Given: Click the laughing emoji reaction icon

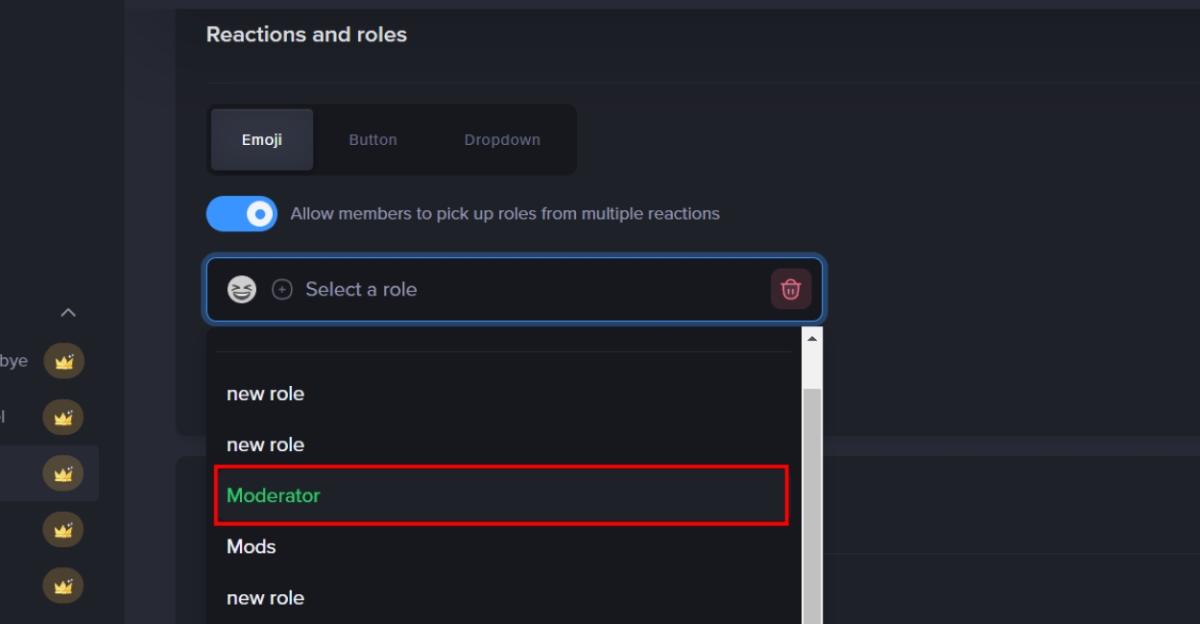Looking at the screenshot, I should (x=241, y=289).
